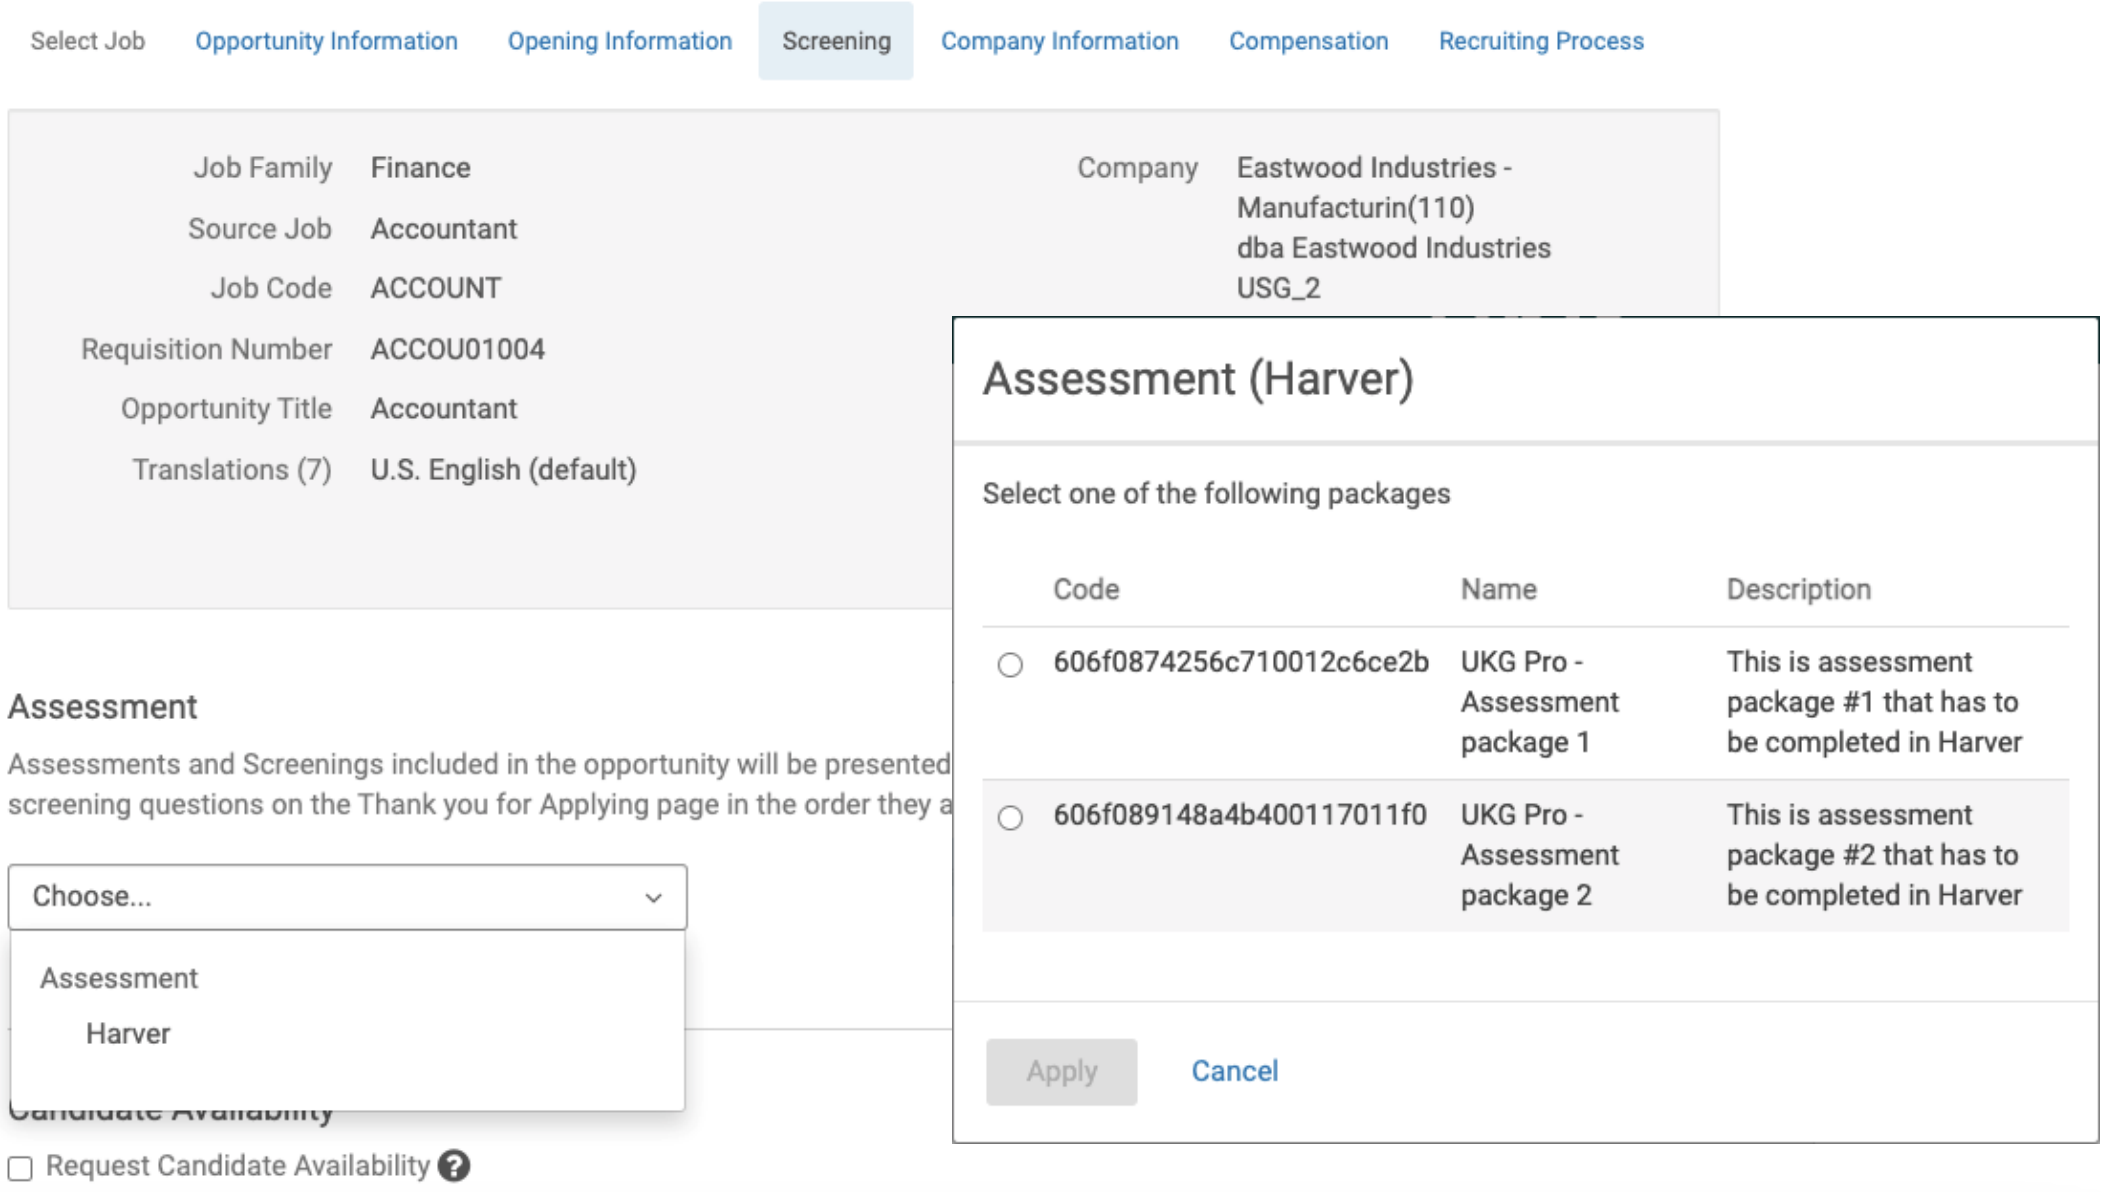Select radio for Assessment package 1

[1010, 665]
